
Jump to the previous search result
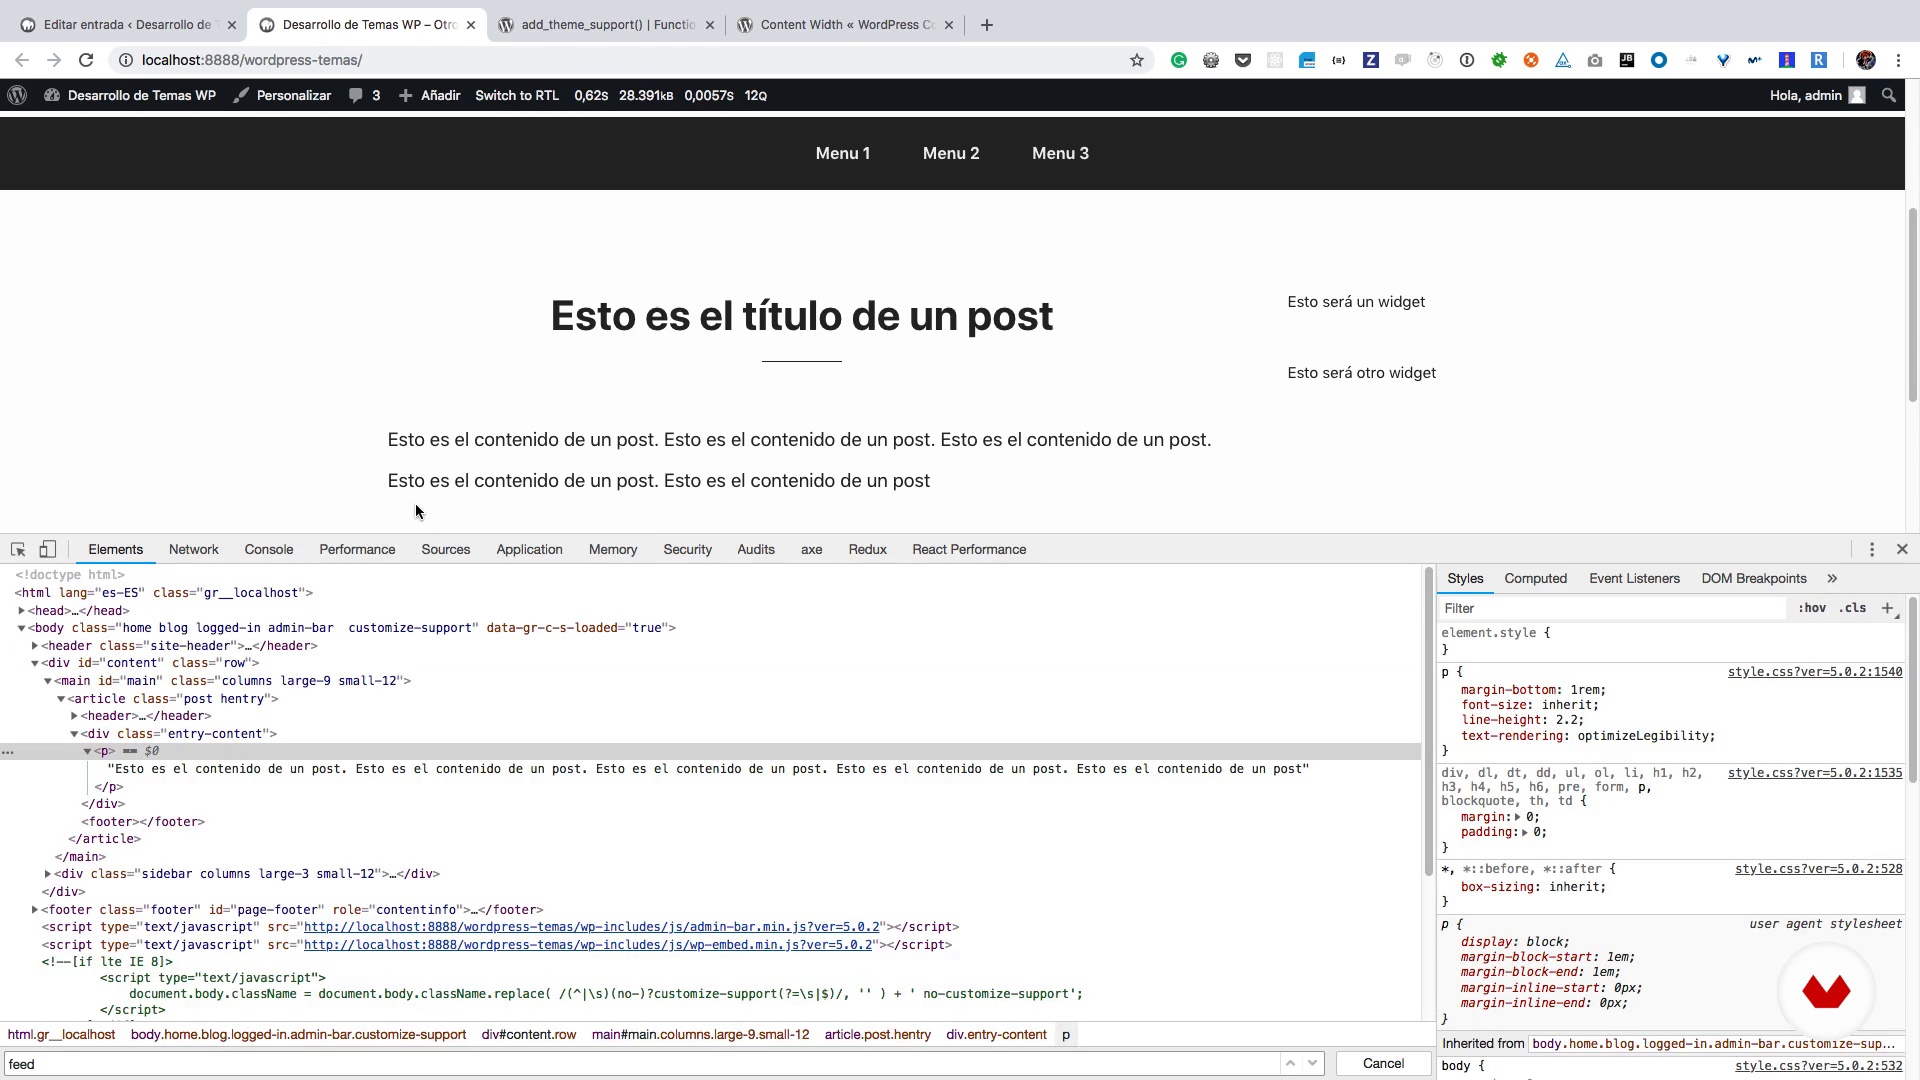pyautogui.click(x=1290, y=1063)
